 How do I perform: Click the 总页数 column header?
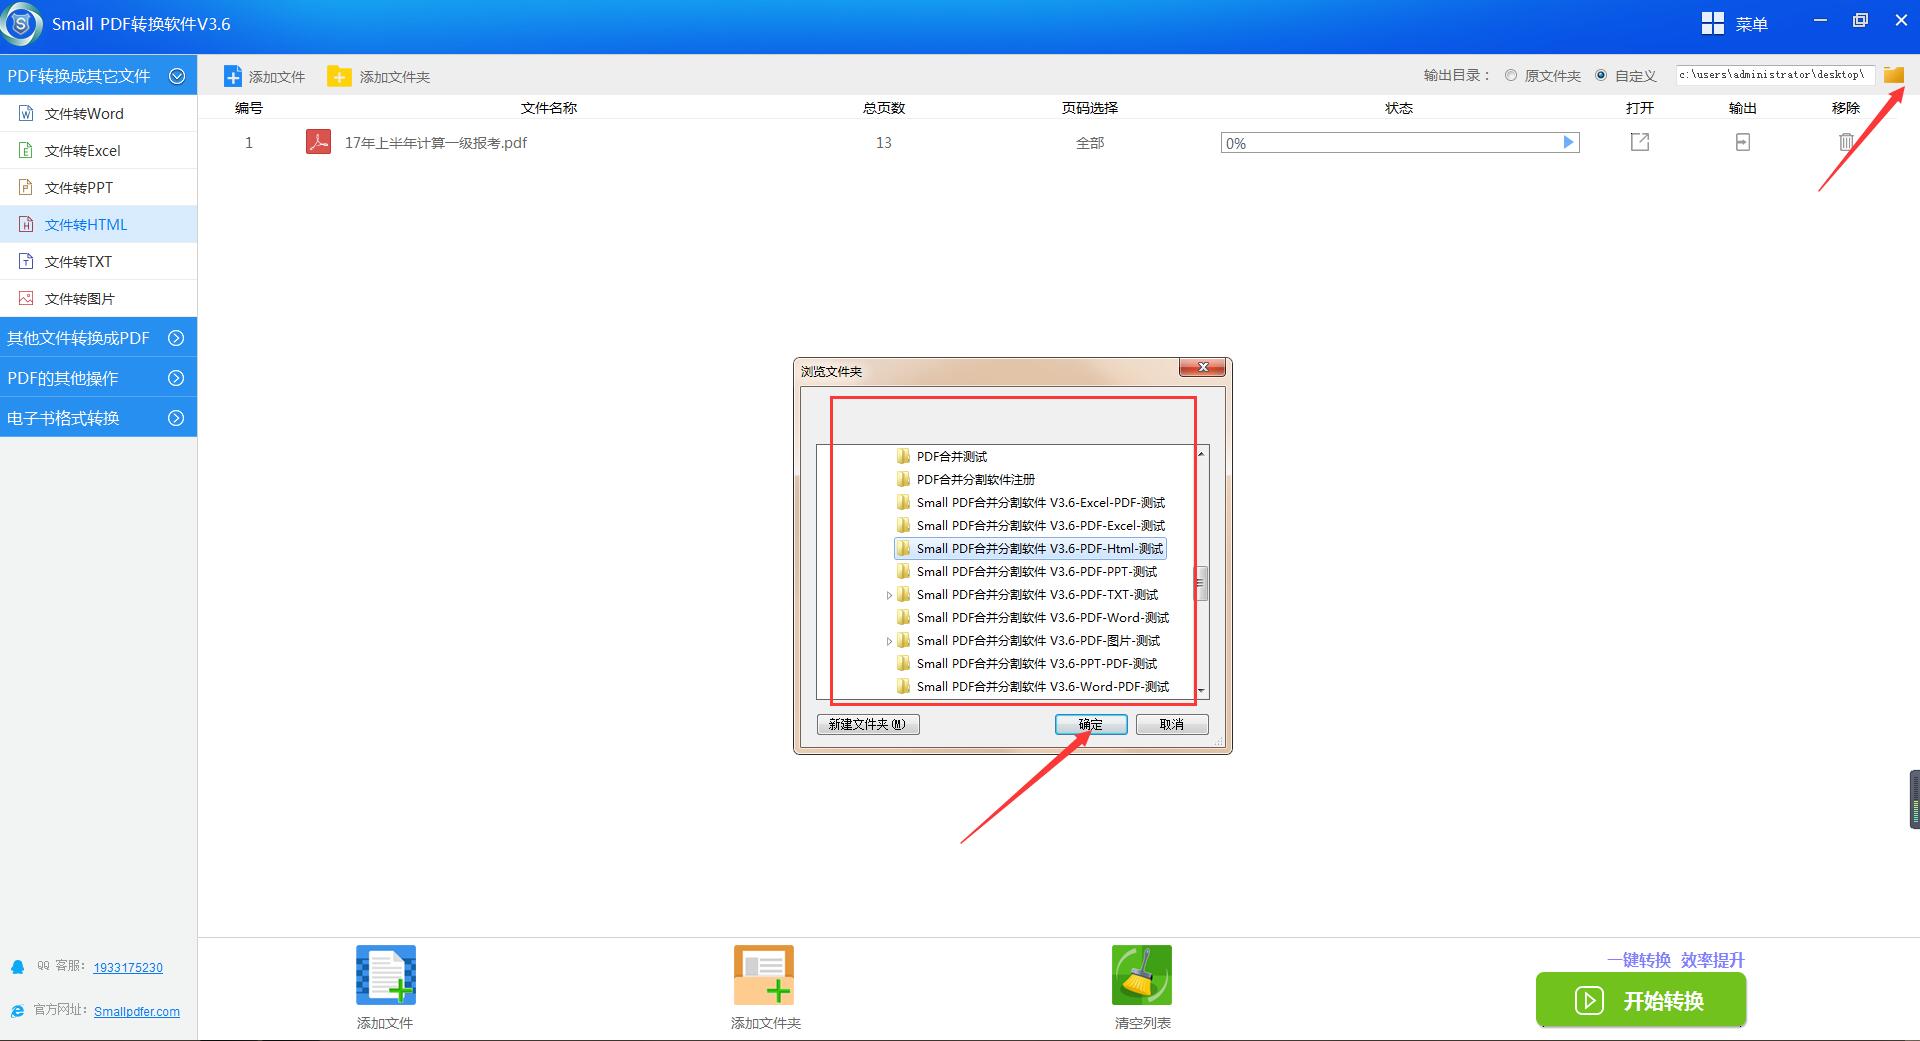(884, 107)
